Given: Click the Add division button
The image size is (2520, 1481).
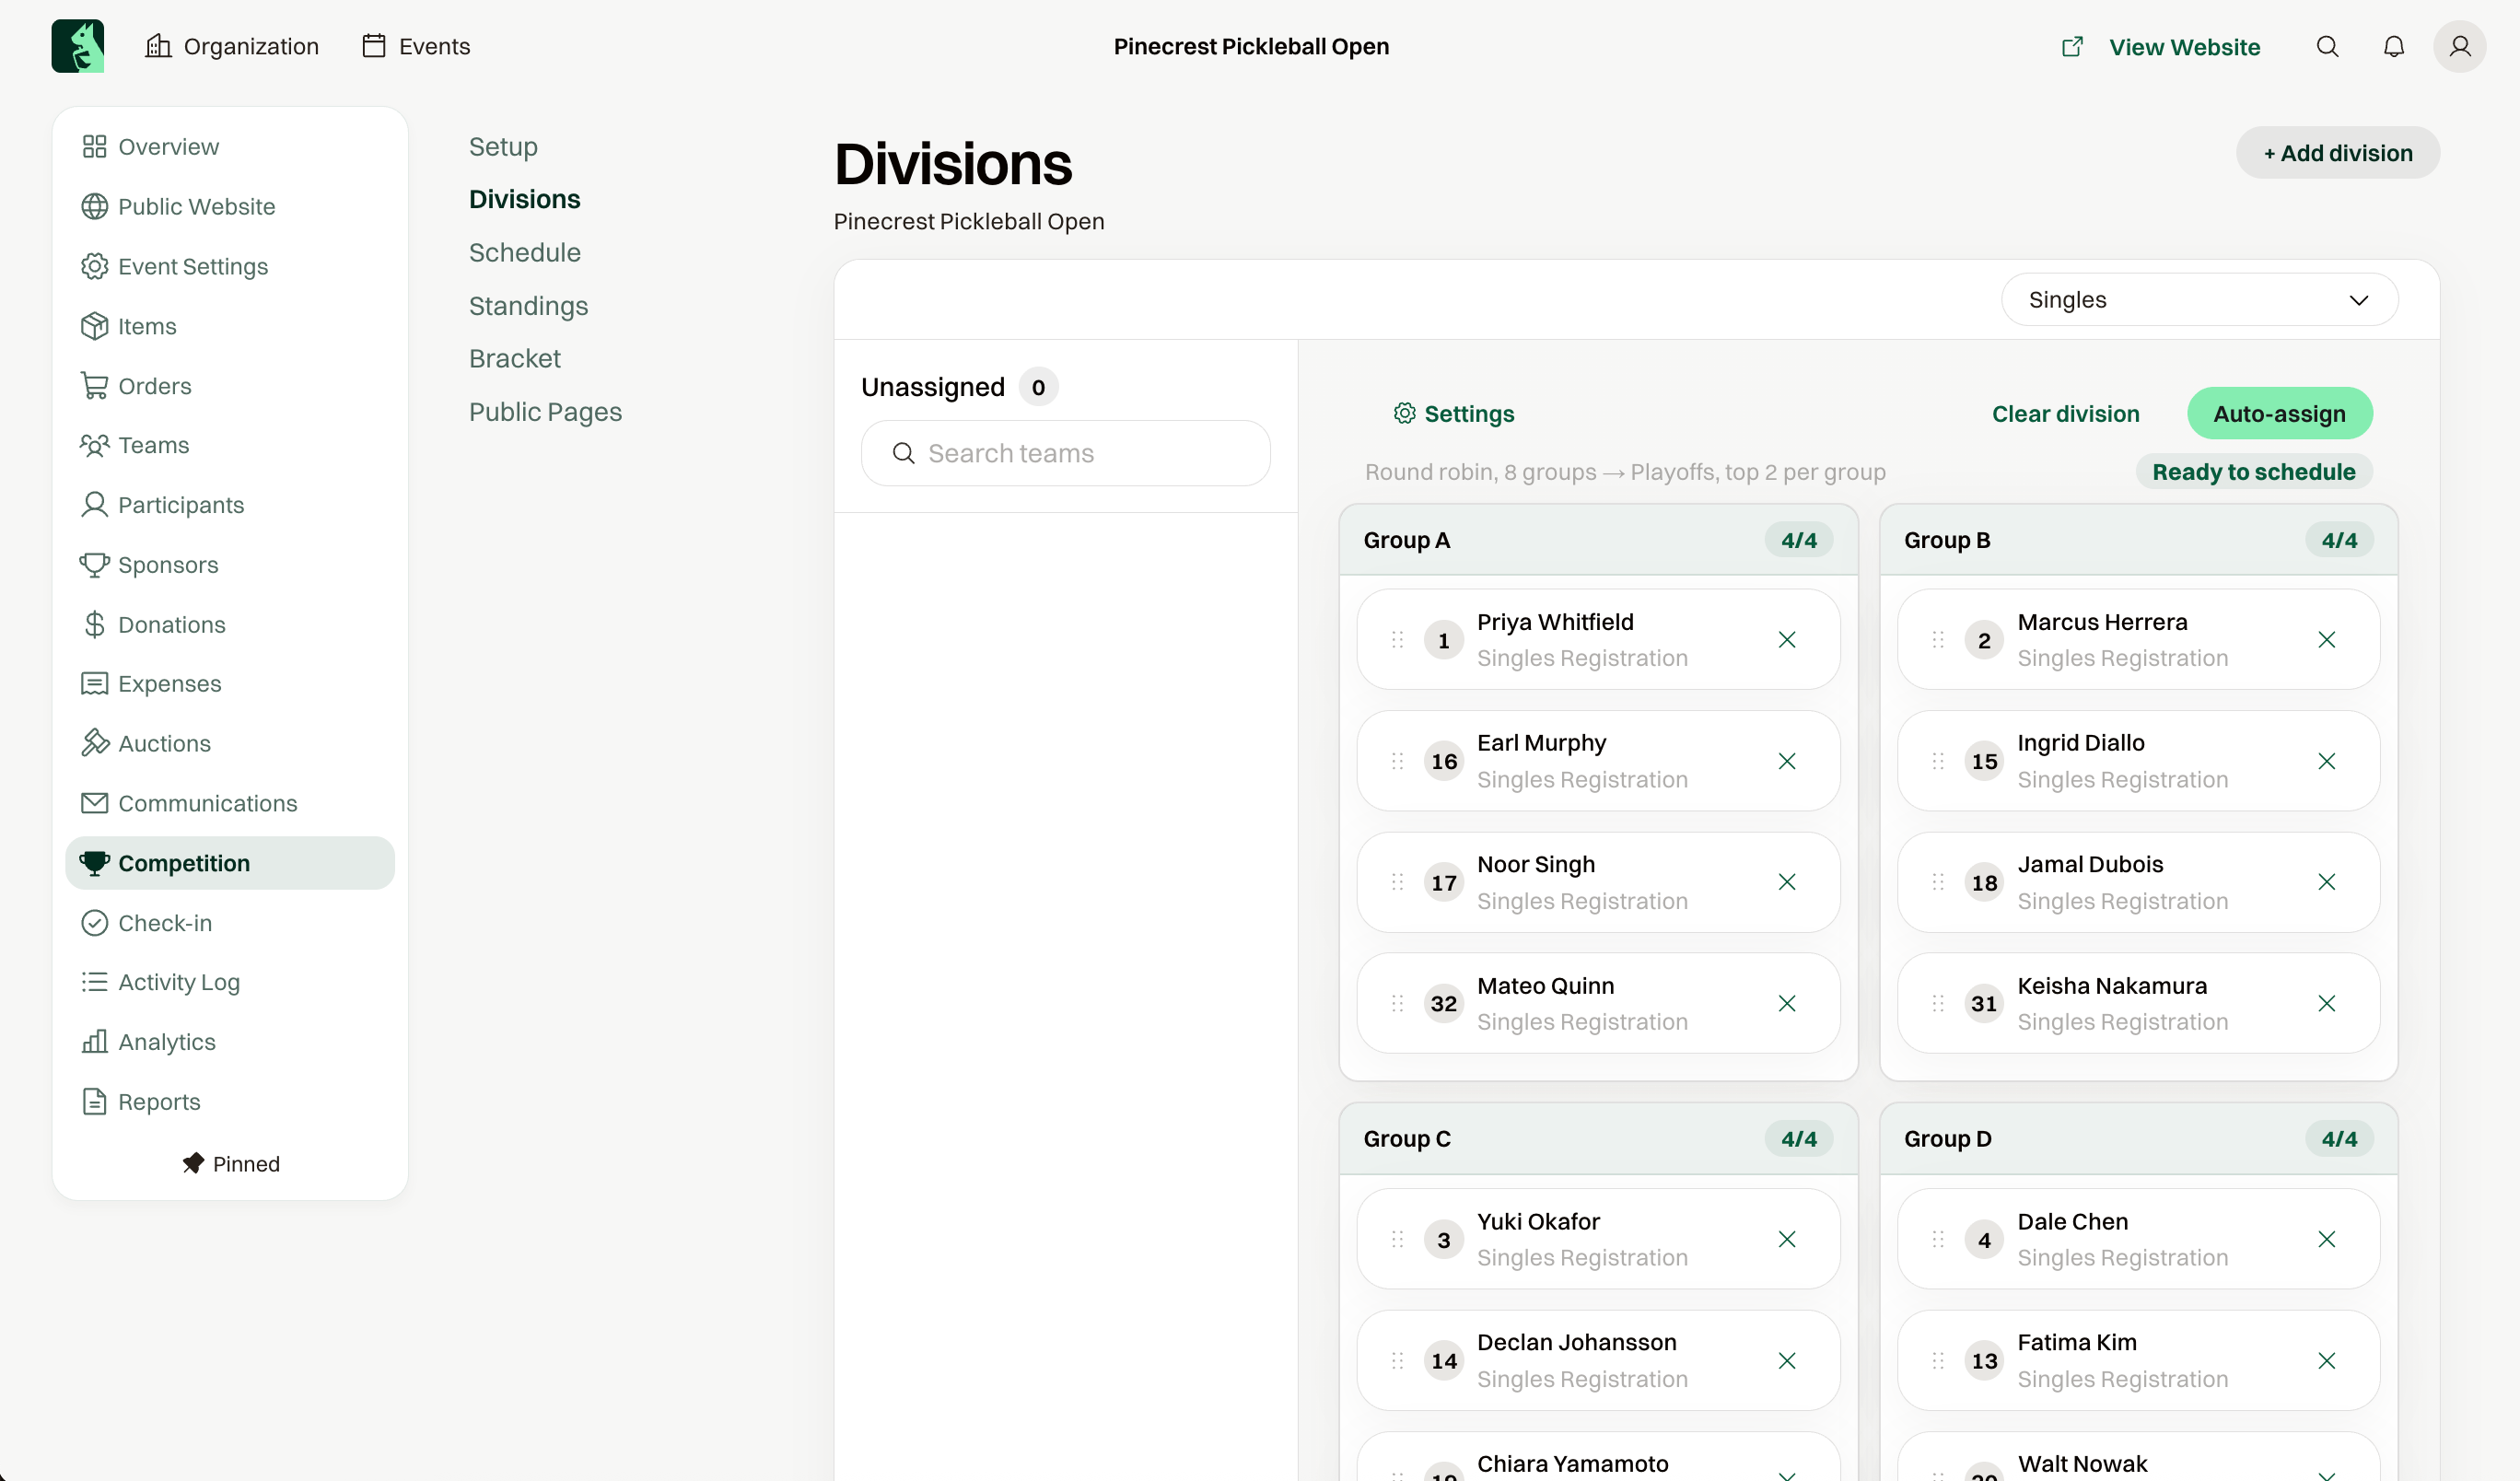Looking at the screenshot, I should coord(2338,153).
